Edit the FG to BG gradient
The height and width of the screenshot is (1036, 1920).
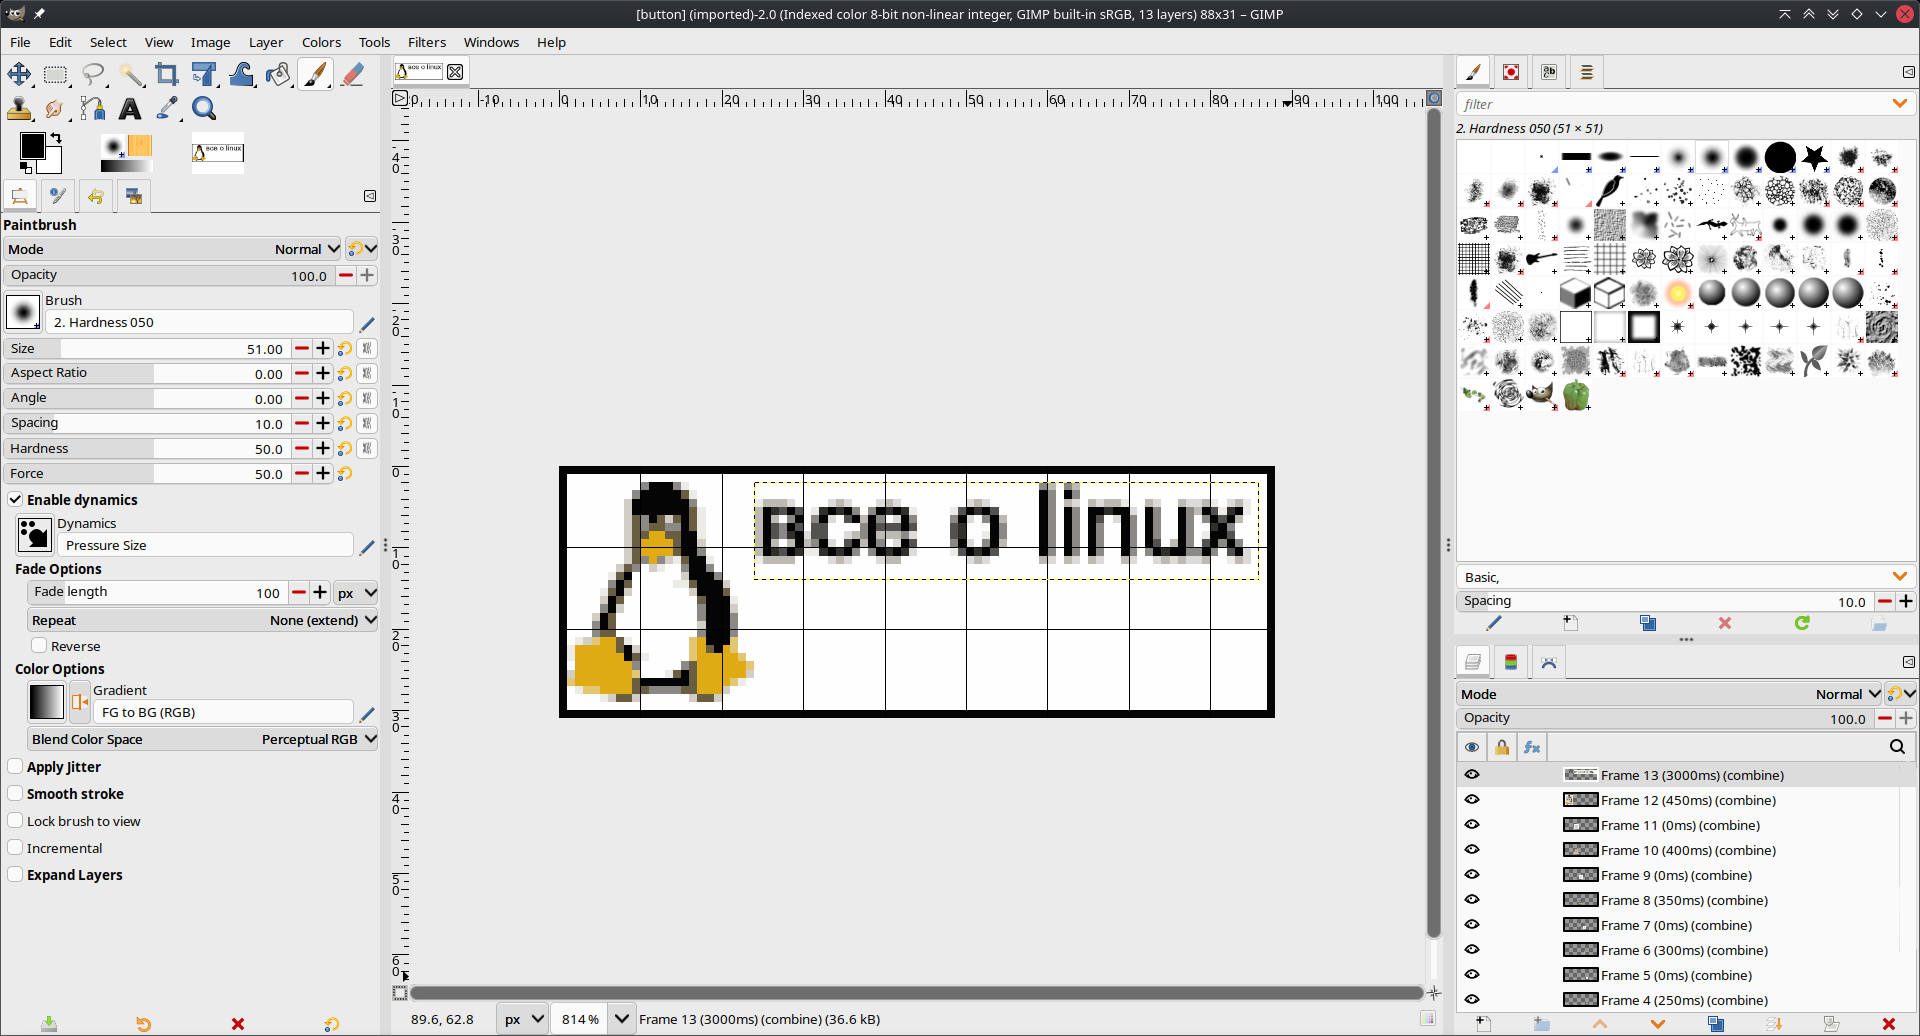[x=367, y=714]
